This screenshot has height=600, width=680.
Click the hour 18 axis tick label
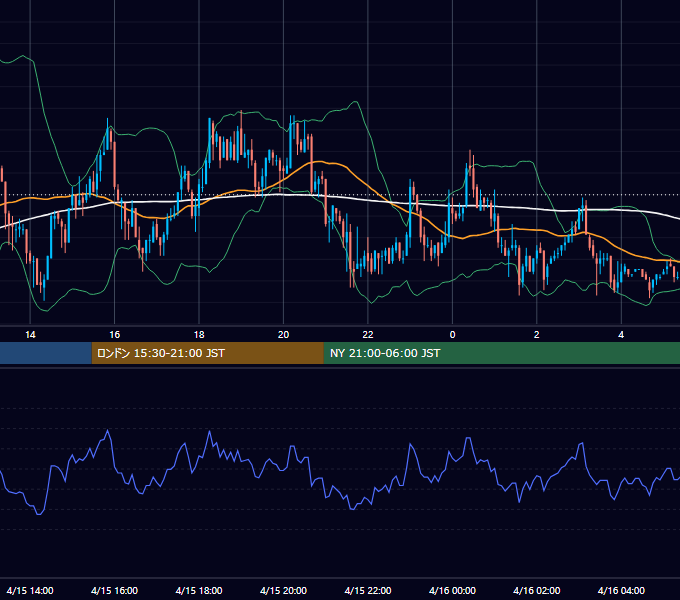click(x=199, y=335)
